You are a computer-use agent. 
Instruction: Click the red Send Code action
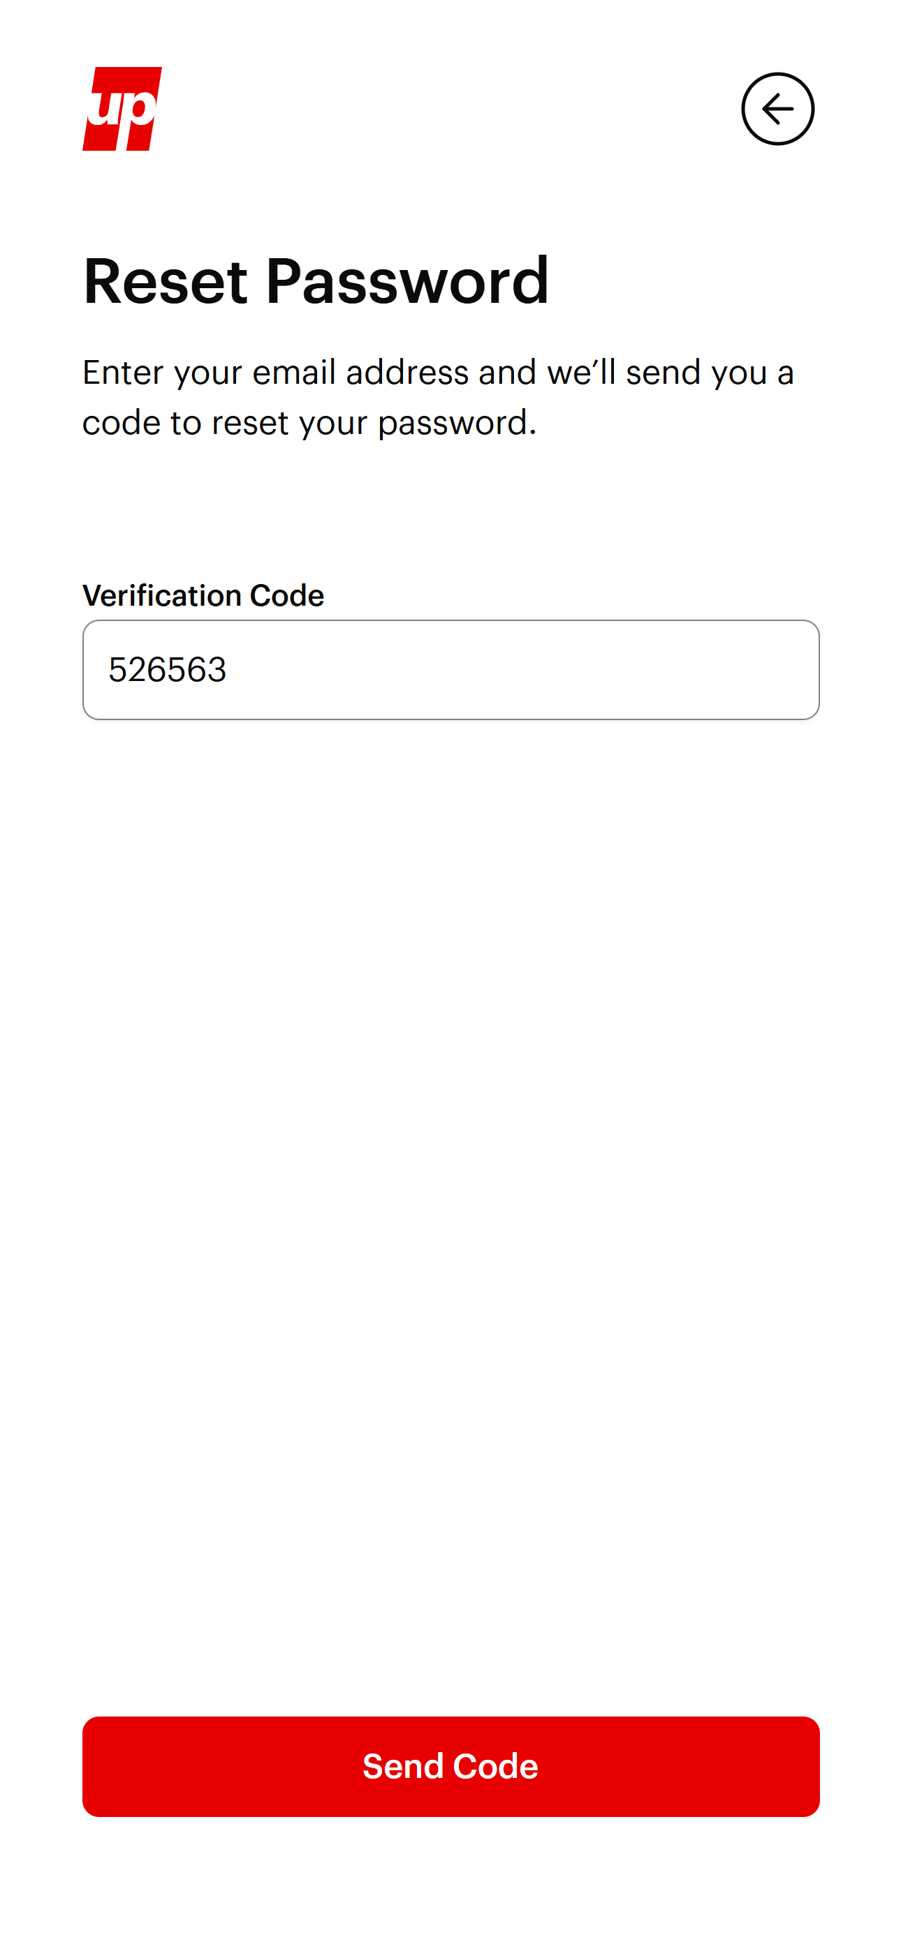point(450,1766)
